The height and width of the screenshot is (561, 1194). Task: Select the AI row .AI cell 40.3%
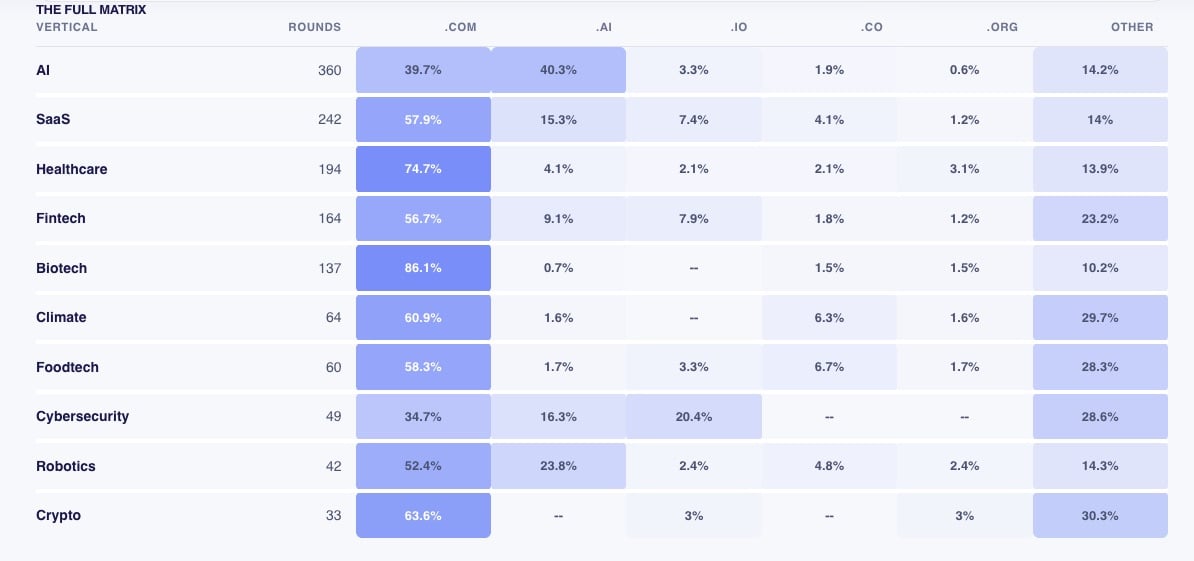point(559,70)
